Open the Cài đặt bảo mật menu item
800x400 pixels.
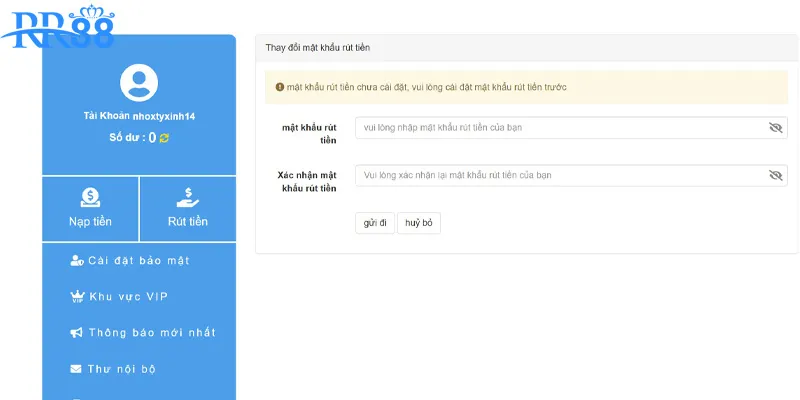(x=138, y=260)
